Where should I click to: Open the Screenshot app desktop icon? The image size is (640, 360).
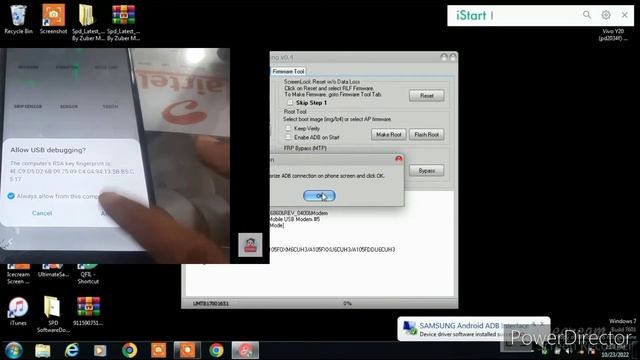tap(53, 19)
